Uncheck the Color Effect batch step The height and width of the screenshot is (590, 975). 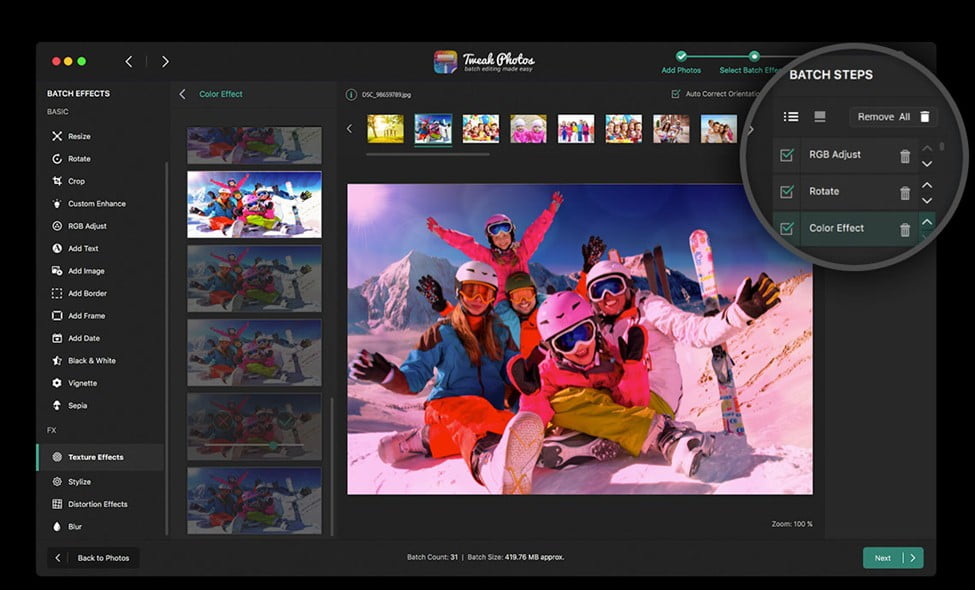point(787,228)
